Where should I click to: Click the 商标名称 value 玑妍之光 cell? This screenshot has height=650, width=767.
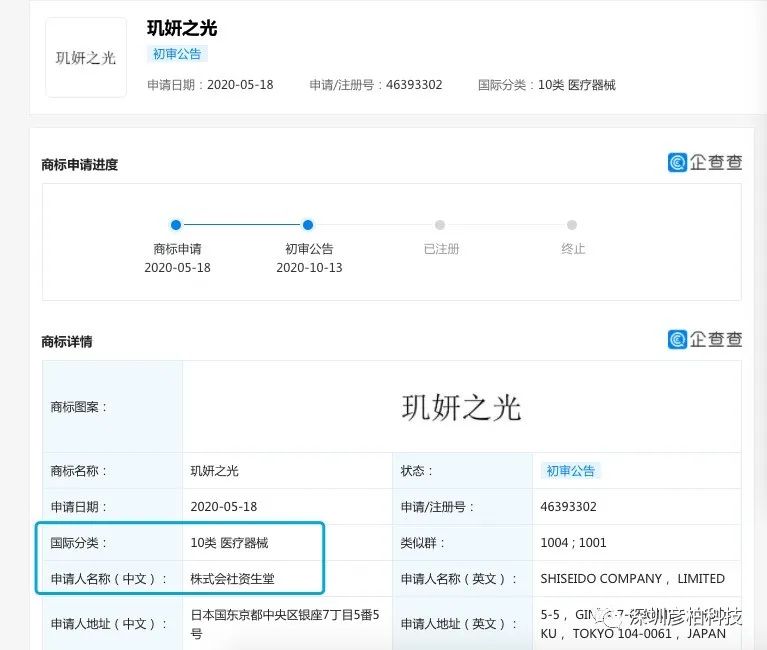pos(288,471)
